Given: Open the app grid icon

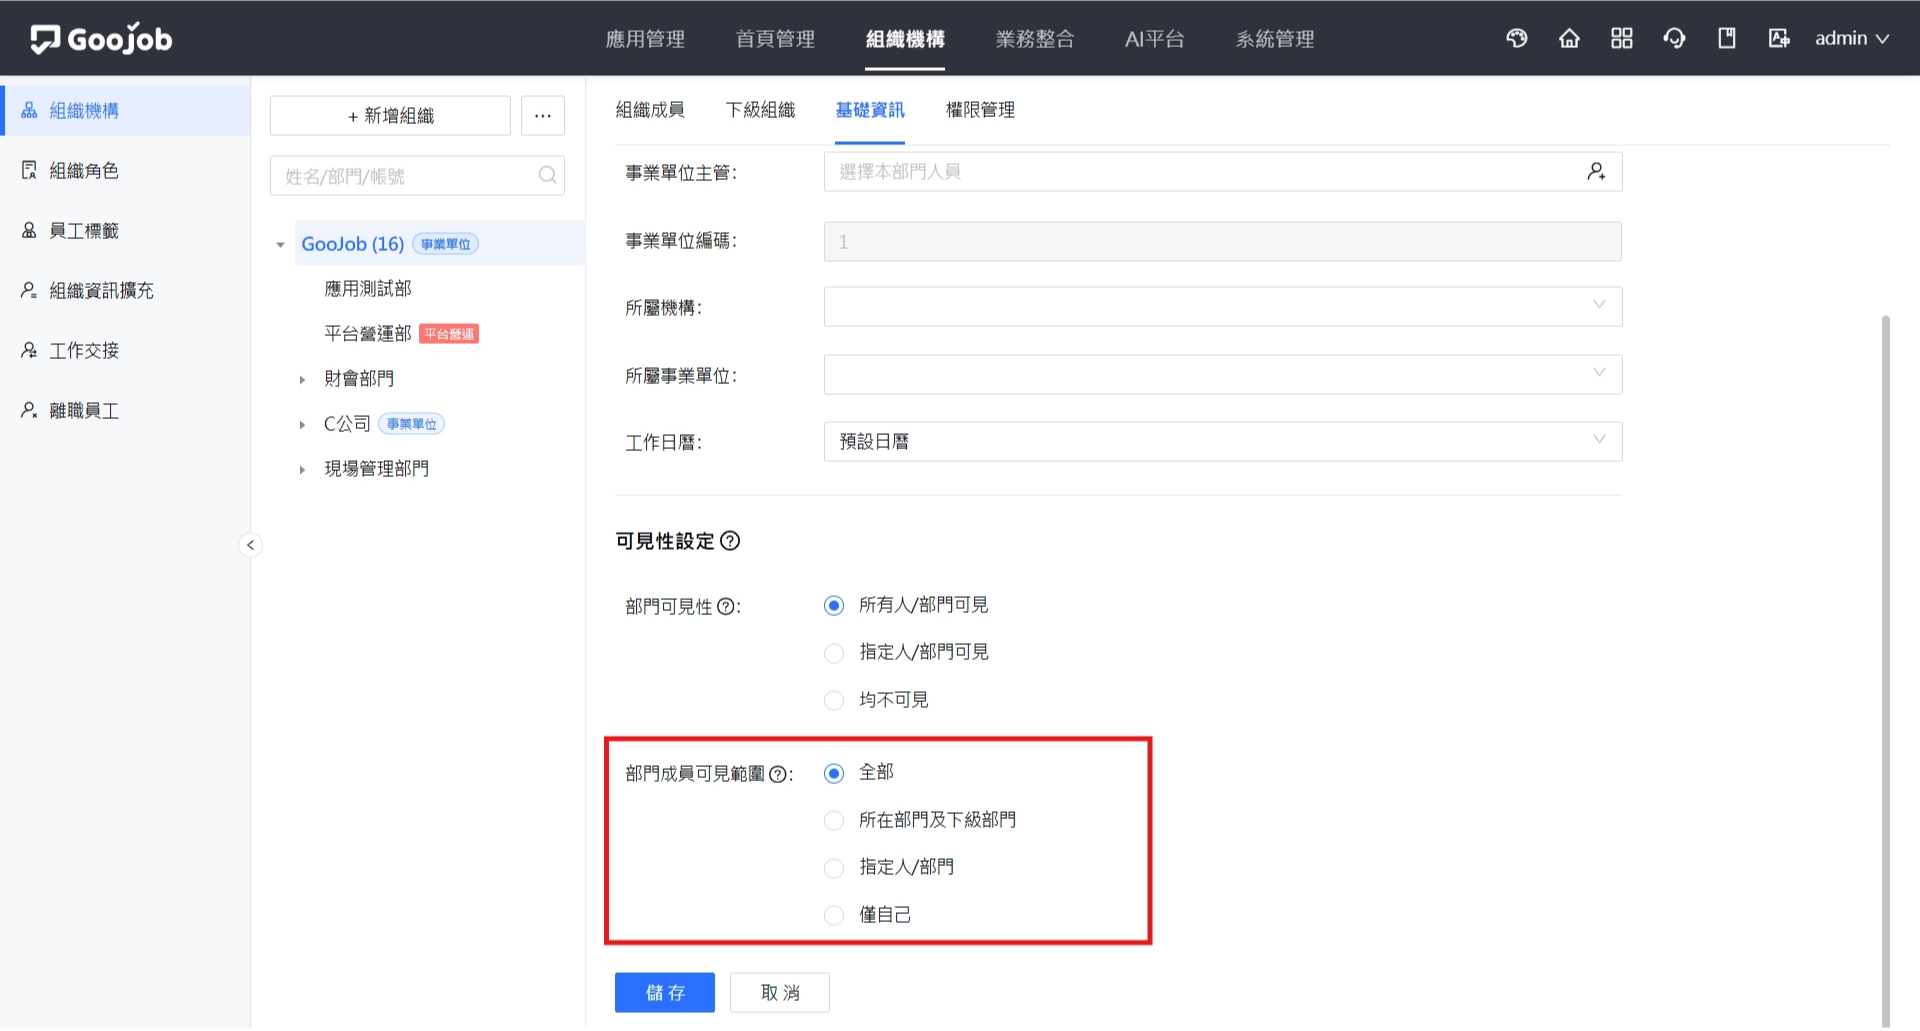Looking at the screenshot, I should point(1622,38).
